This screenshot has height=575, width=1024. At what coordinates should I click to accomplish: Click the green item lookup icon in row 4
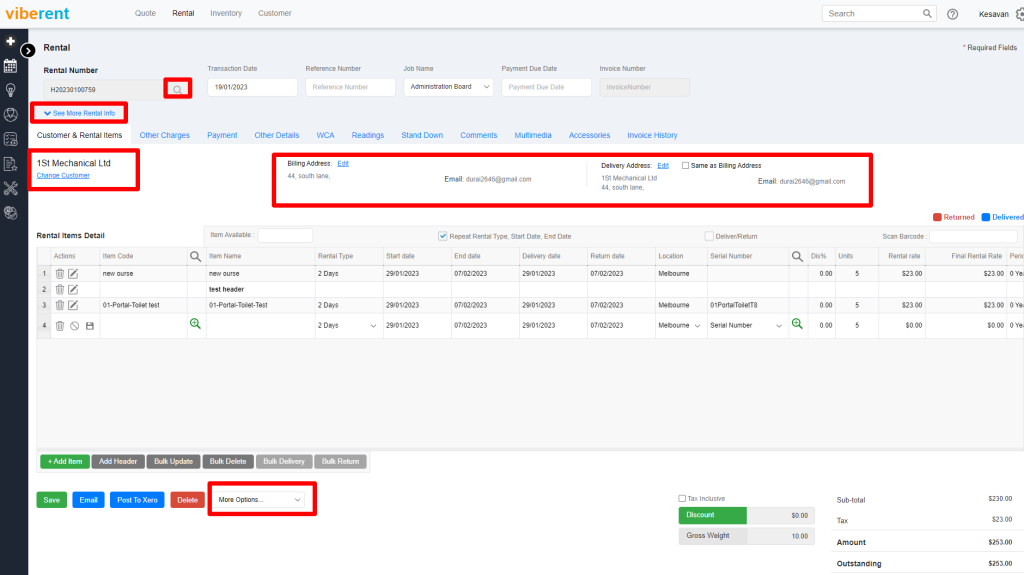click(195, 324)
